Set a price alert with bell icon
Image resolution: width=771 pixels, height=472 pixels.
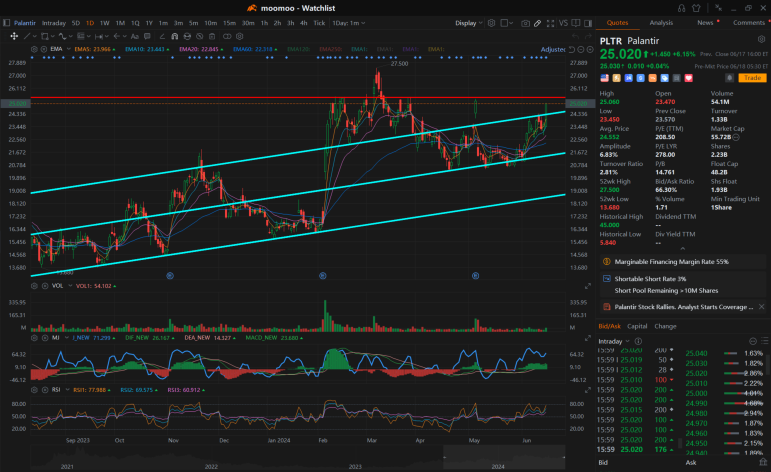[x=730, y=78]
